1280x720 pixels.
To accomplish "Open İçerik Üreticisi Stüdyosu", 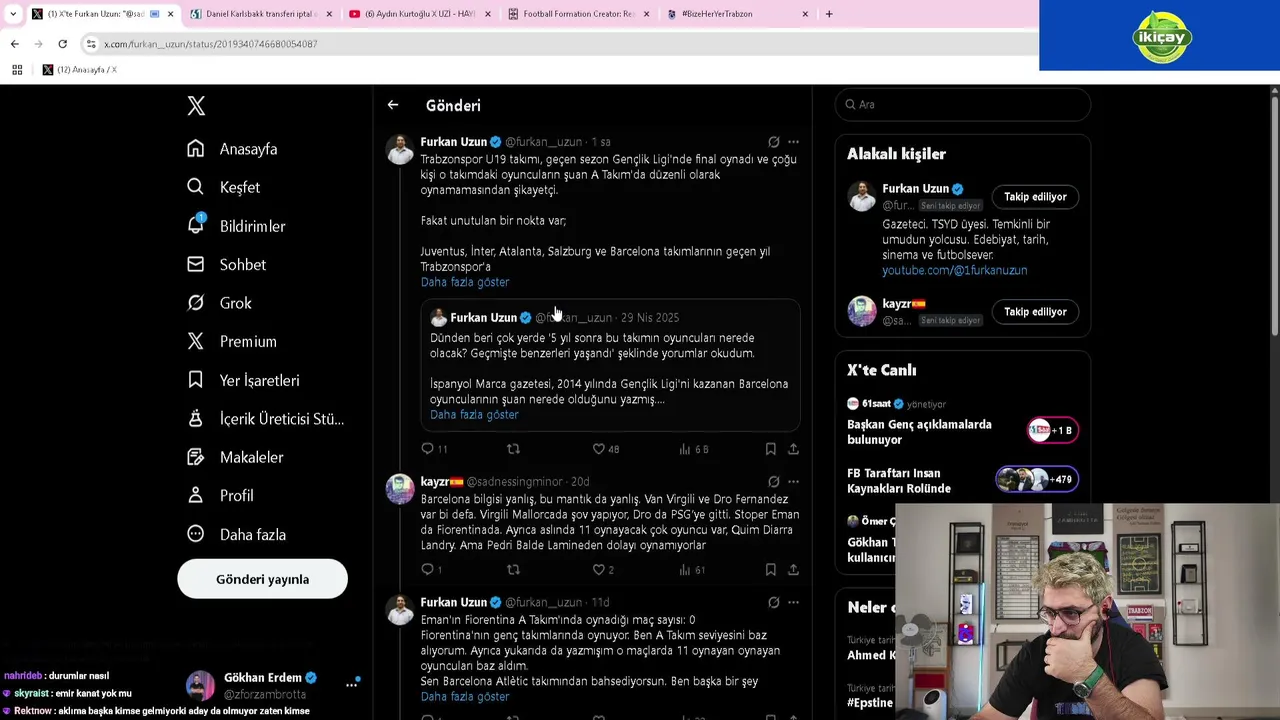I will [x=265, y=419].
